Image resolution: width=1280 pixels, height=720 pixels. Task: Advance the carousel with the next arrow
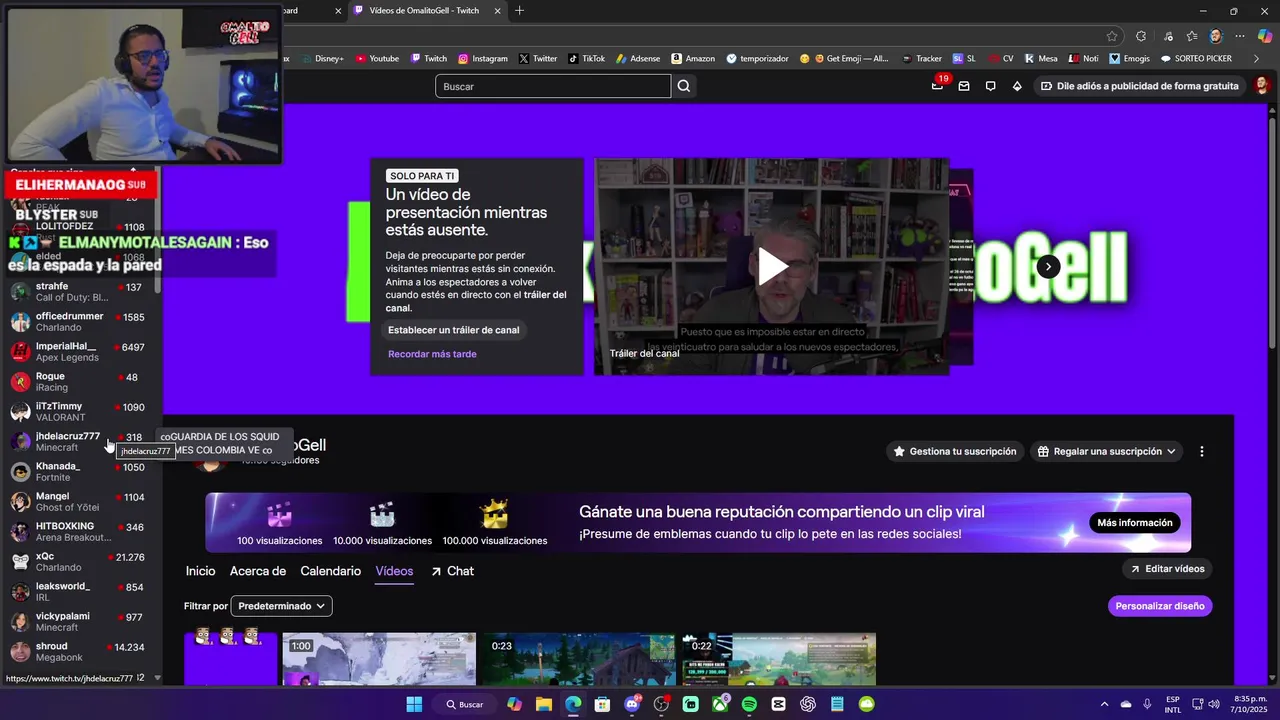coord(1048,266)
